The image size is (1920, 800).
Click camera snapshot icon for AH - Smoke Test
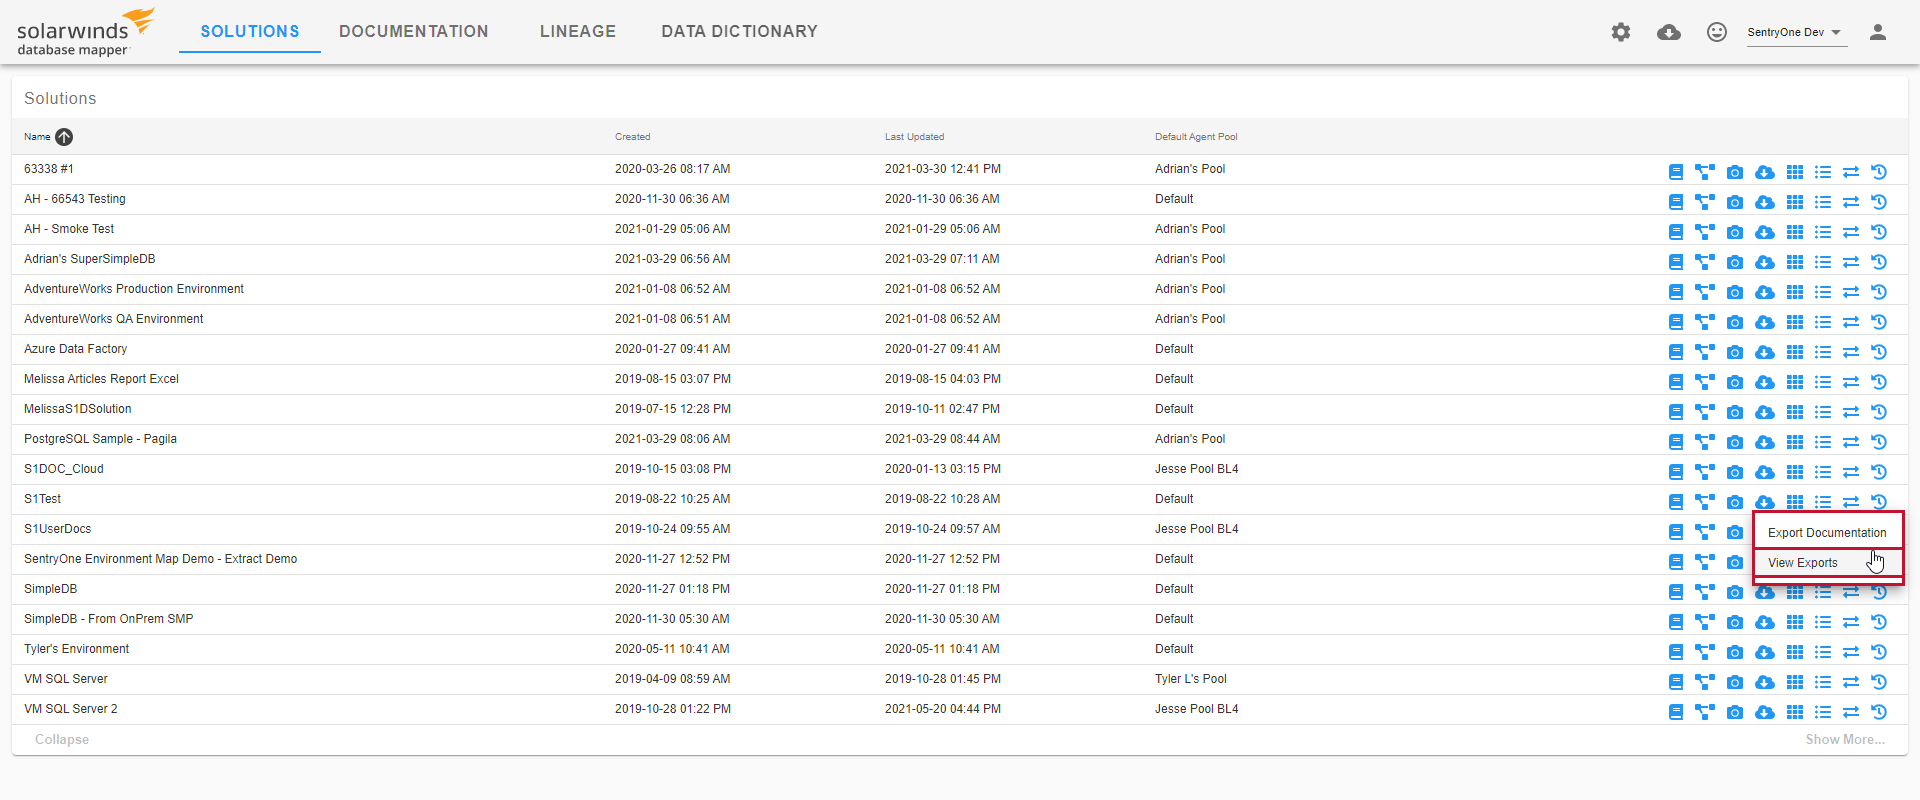pyautogui.click(x=1735, y=232)
